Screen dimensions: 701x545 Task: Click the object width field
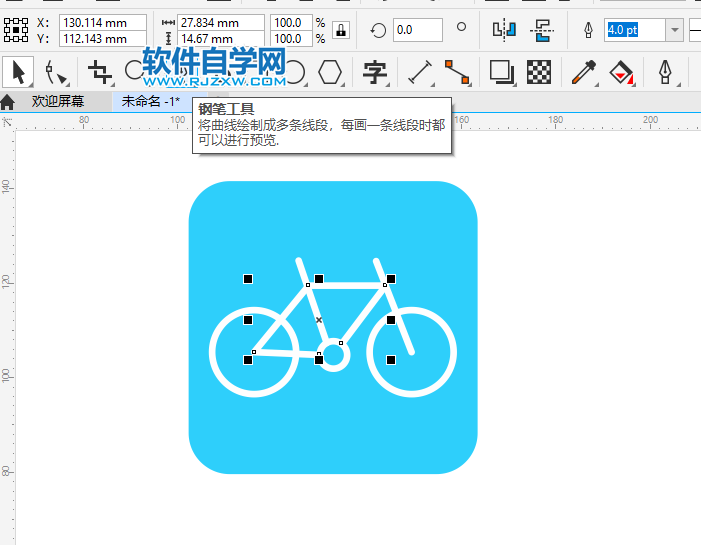tap(221, 22)
